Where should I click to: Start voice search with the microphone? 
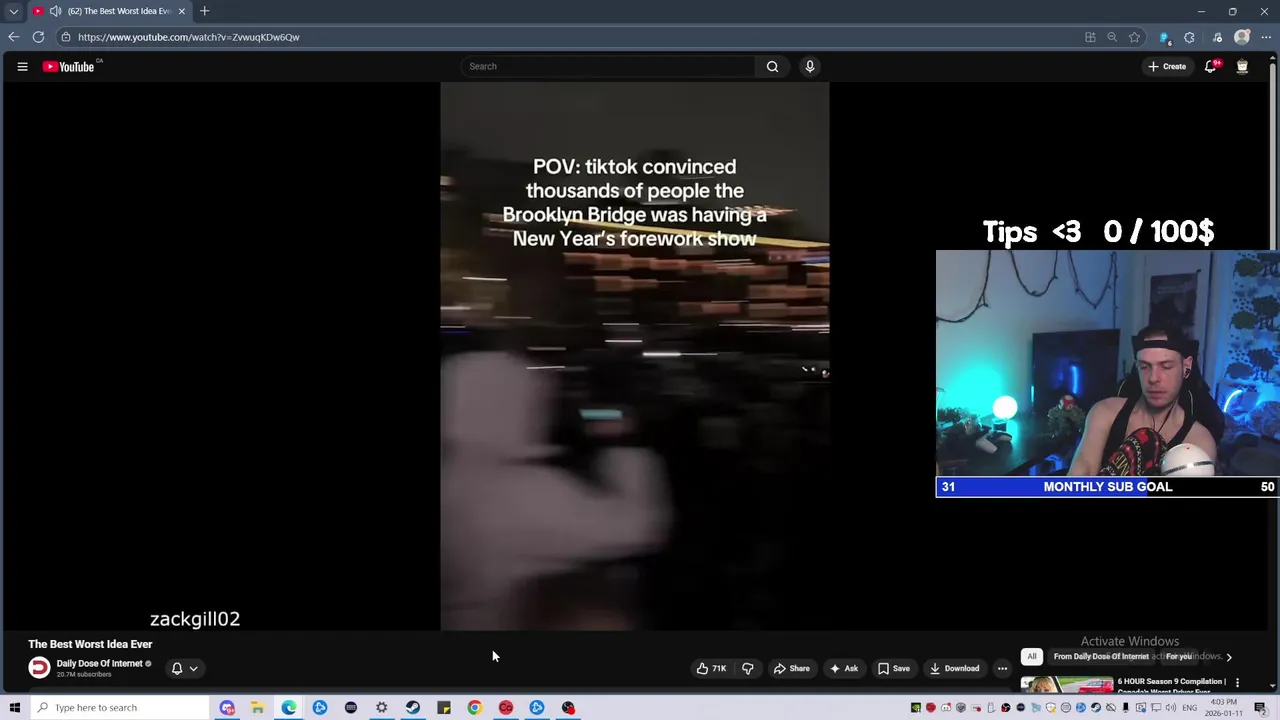coord(810,67)
